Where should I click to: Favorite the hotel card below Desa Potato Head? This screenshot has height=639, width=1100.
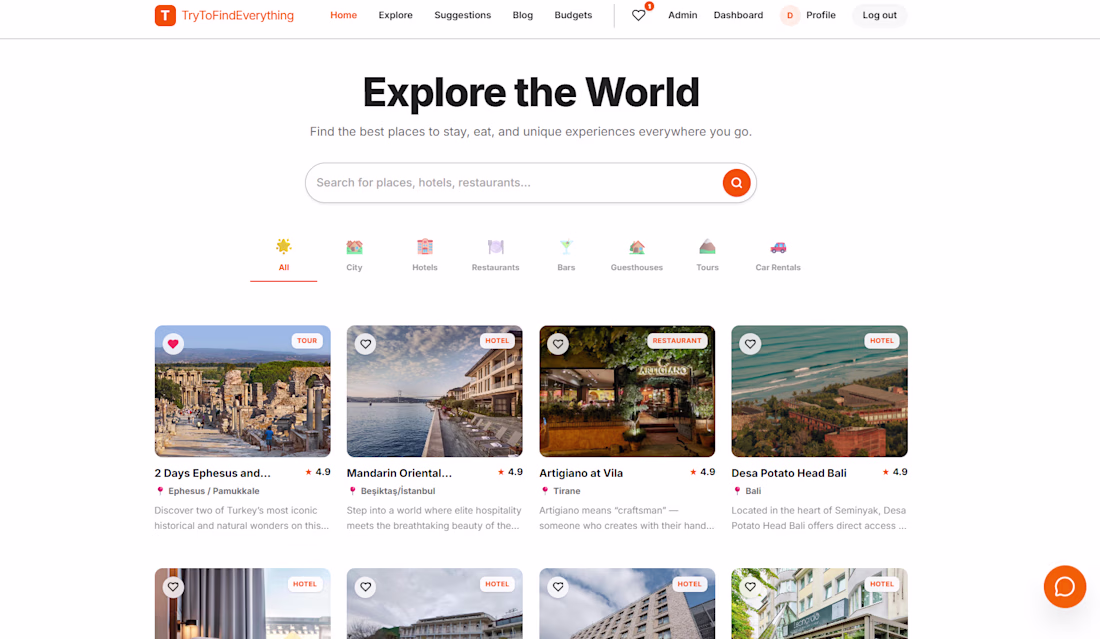(x=750, y=586)
